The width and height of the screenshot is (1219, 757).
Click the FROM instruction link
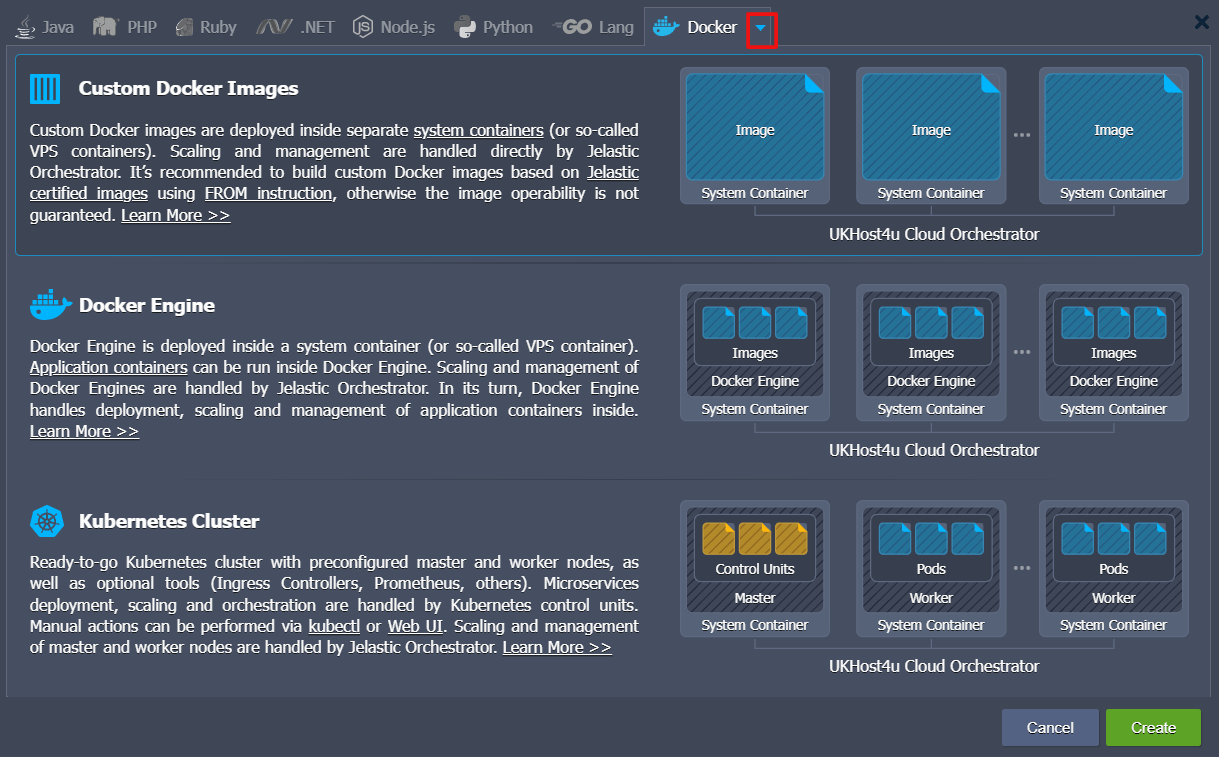(267, 193)
